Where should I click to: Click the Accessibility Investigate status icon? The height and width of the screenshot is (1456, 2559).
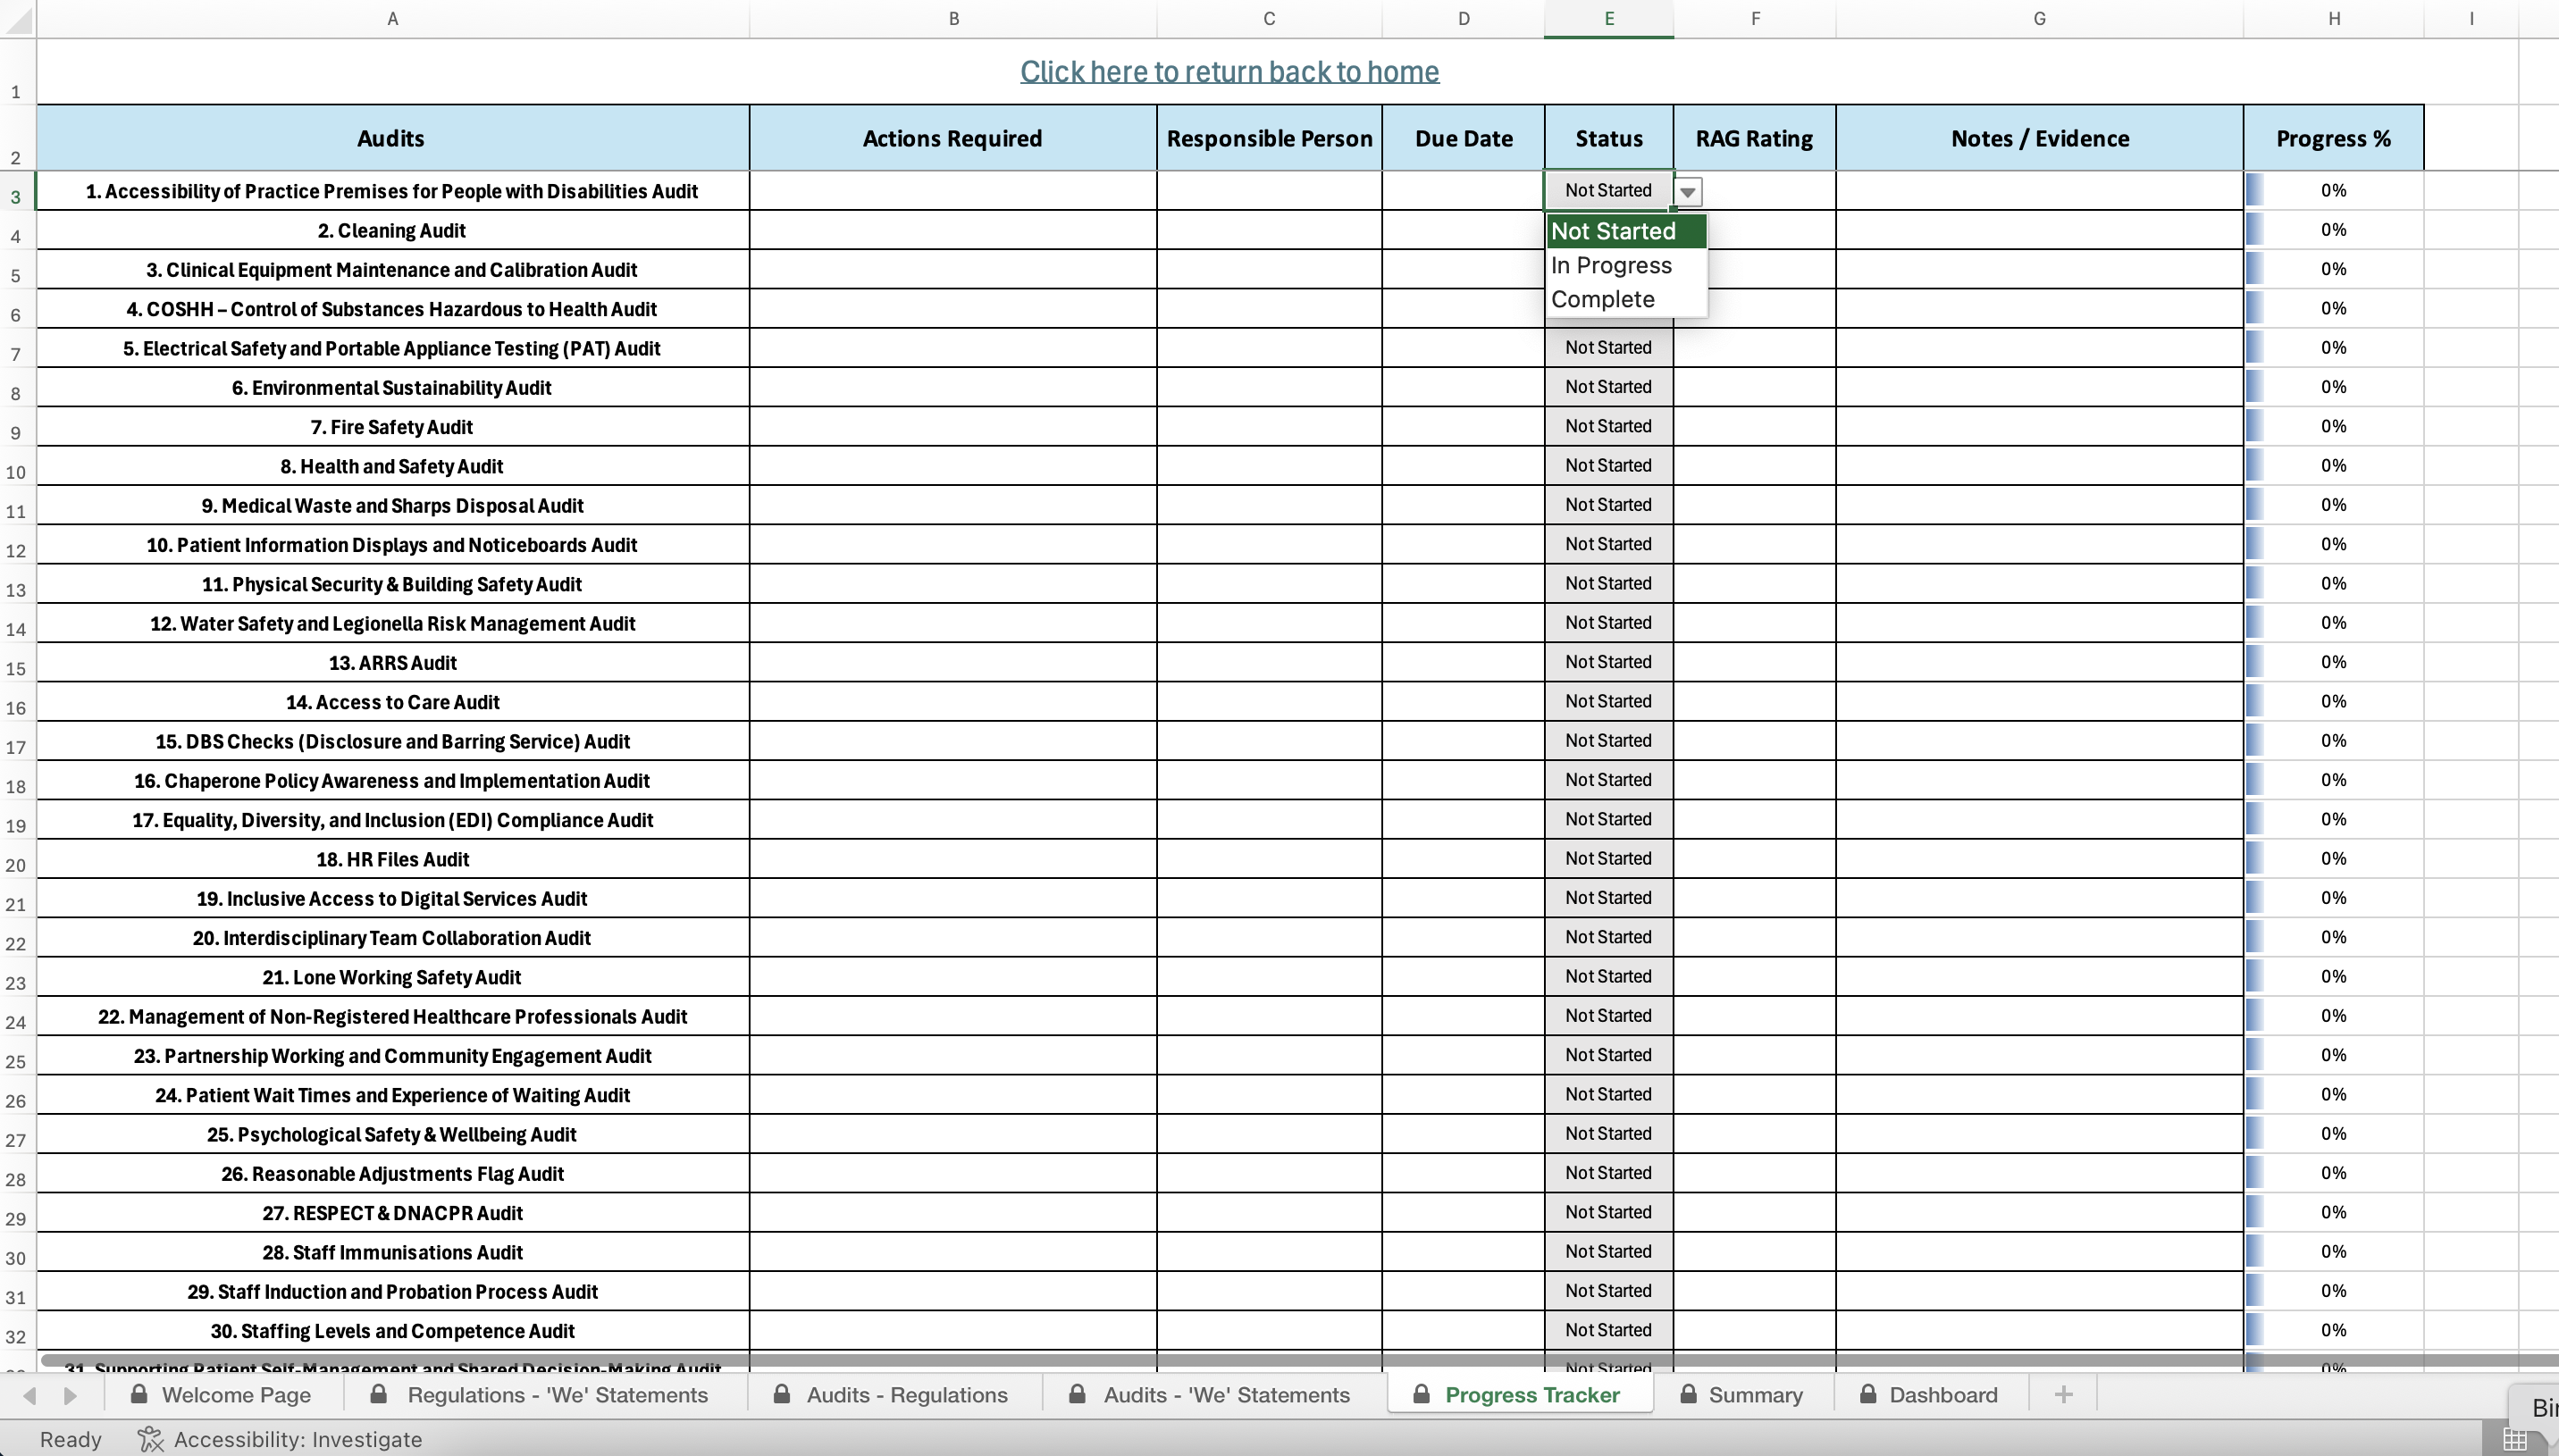click(150, 1439)
